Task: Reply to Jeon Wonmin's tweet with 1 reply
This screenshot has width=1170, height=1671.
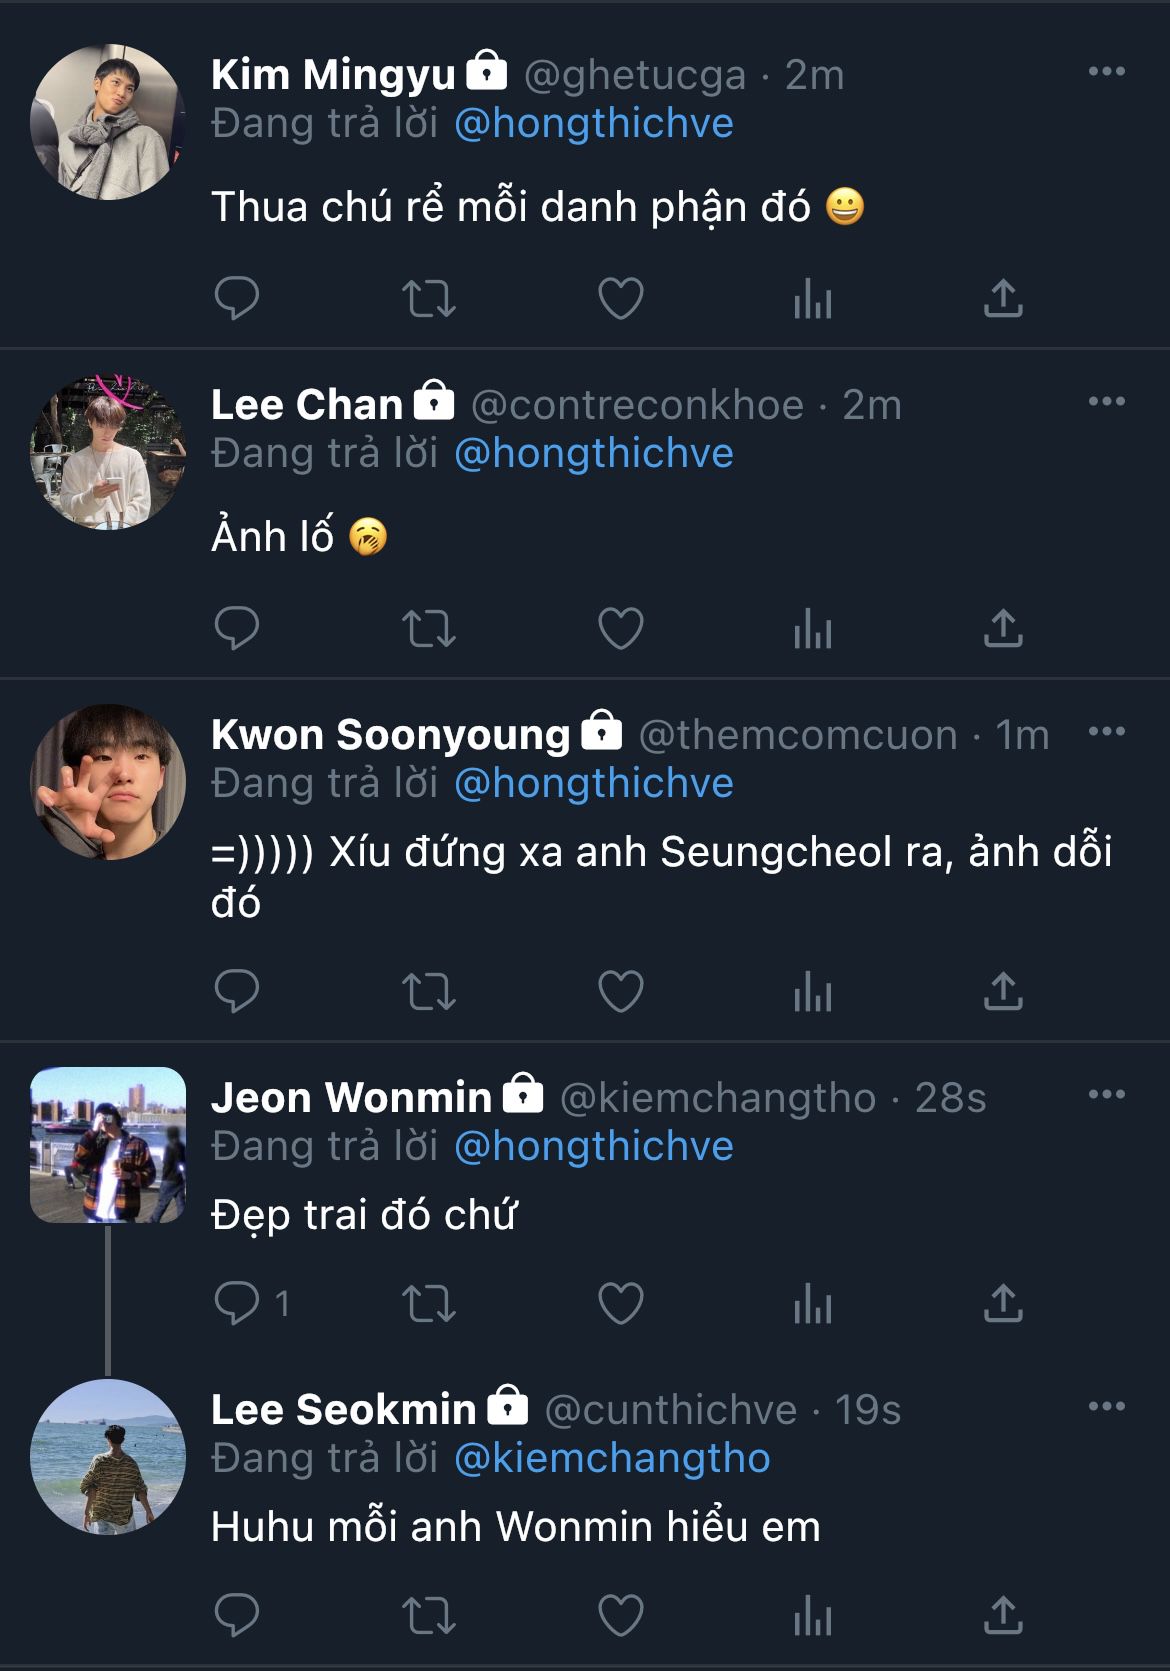Action: click(x=237, y=1304)
